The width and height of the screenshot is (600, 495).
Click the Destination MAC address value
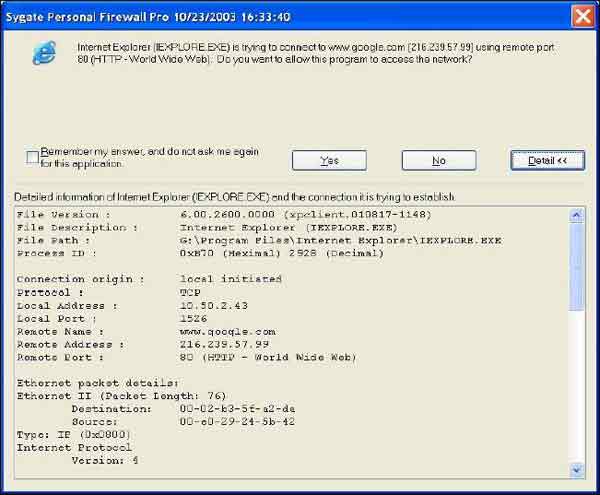pyautogui.click(x=237, y=409)
